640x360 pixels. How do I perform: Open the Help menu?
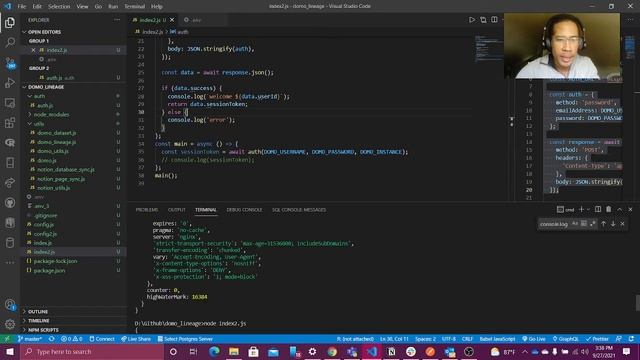157,7
